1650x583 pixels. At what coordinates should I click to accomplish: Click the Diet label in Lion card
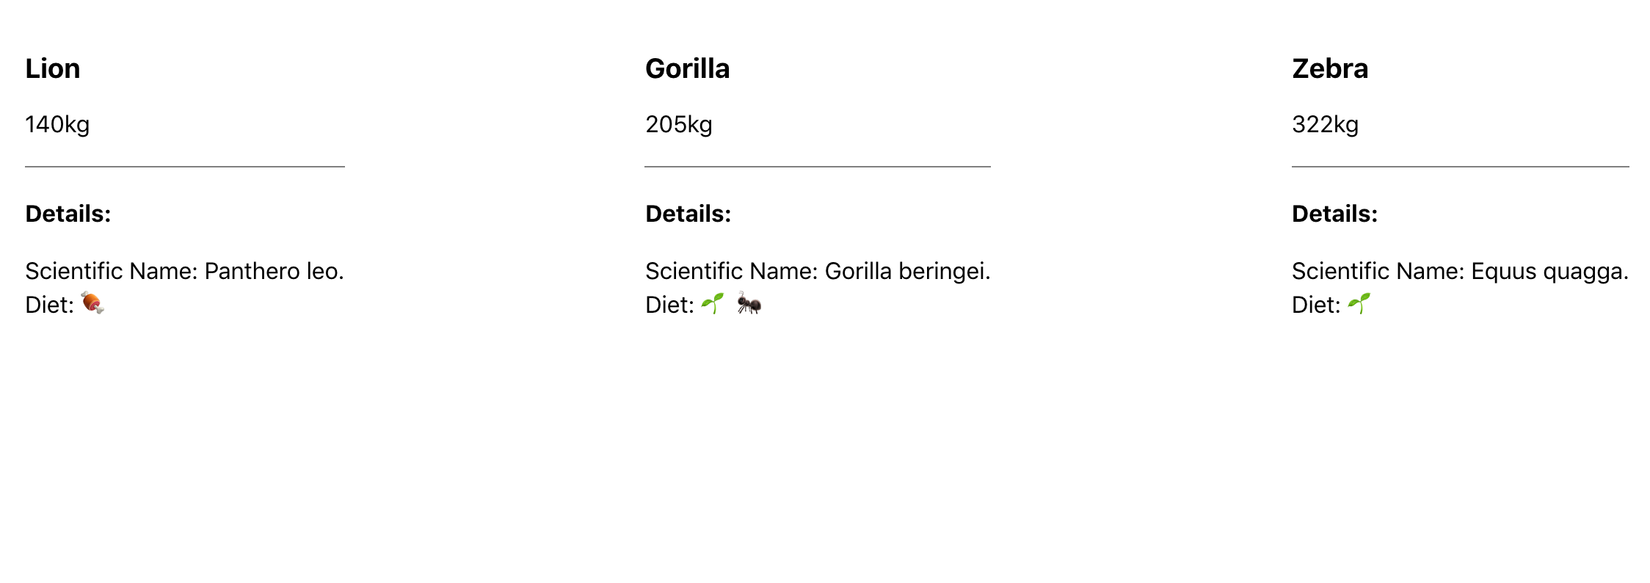coord(49,305)
